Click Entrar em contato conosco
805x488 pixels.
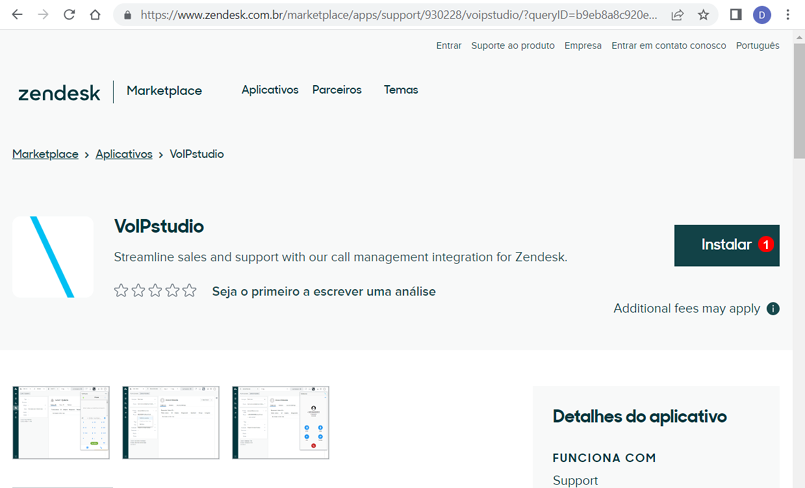coord(668,46)
